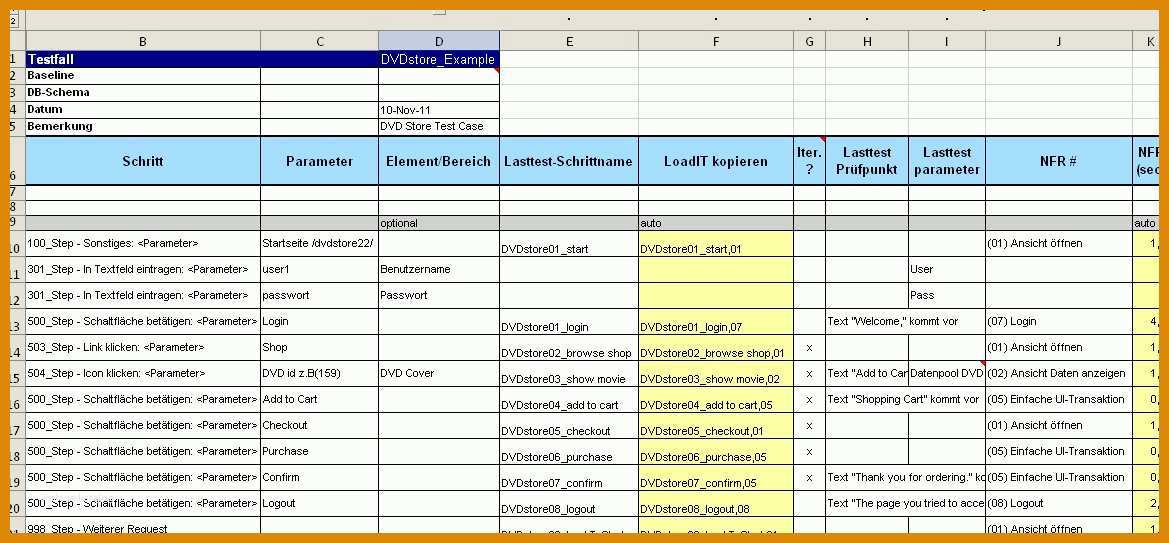Viewport: 1169px width, 543px height.
Task: Select column H header
Action: pyautogui.click(x=867, y=42)
